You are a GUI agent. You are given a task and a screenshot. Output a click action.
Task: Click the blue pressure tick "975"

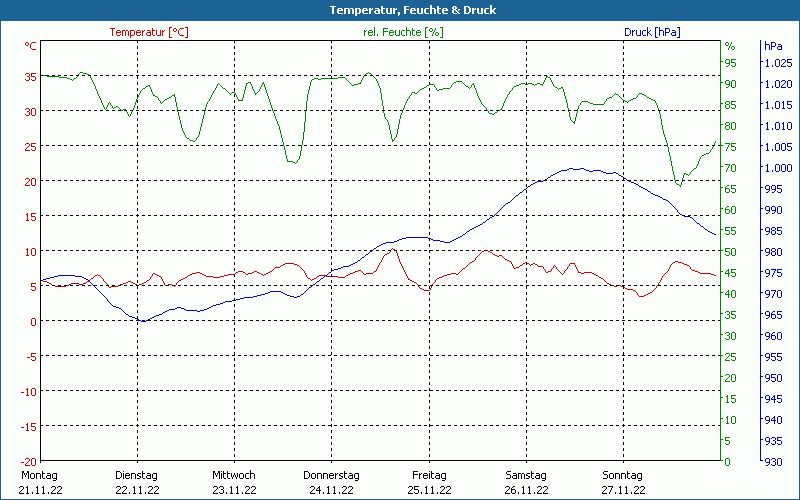pyautogui.click(x=773, y=273)
